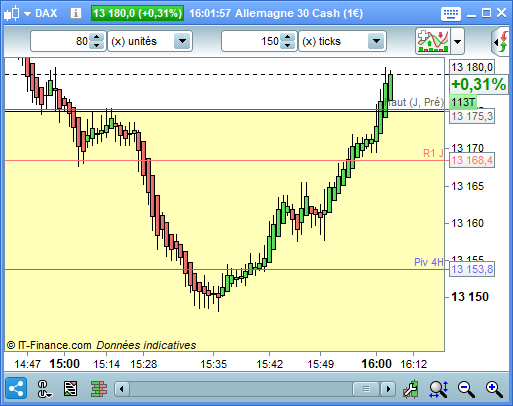Open chart style dropdown arrow beside DAX
Image resolution: width=513 pixels, height=406 pixels.
click(28, 14)
